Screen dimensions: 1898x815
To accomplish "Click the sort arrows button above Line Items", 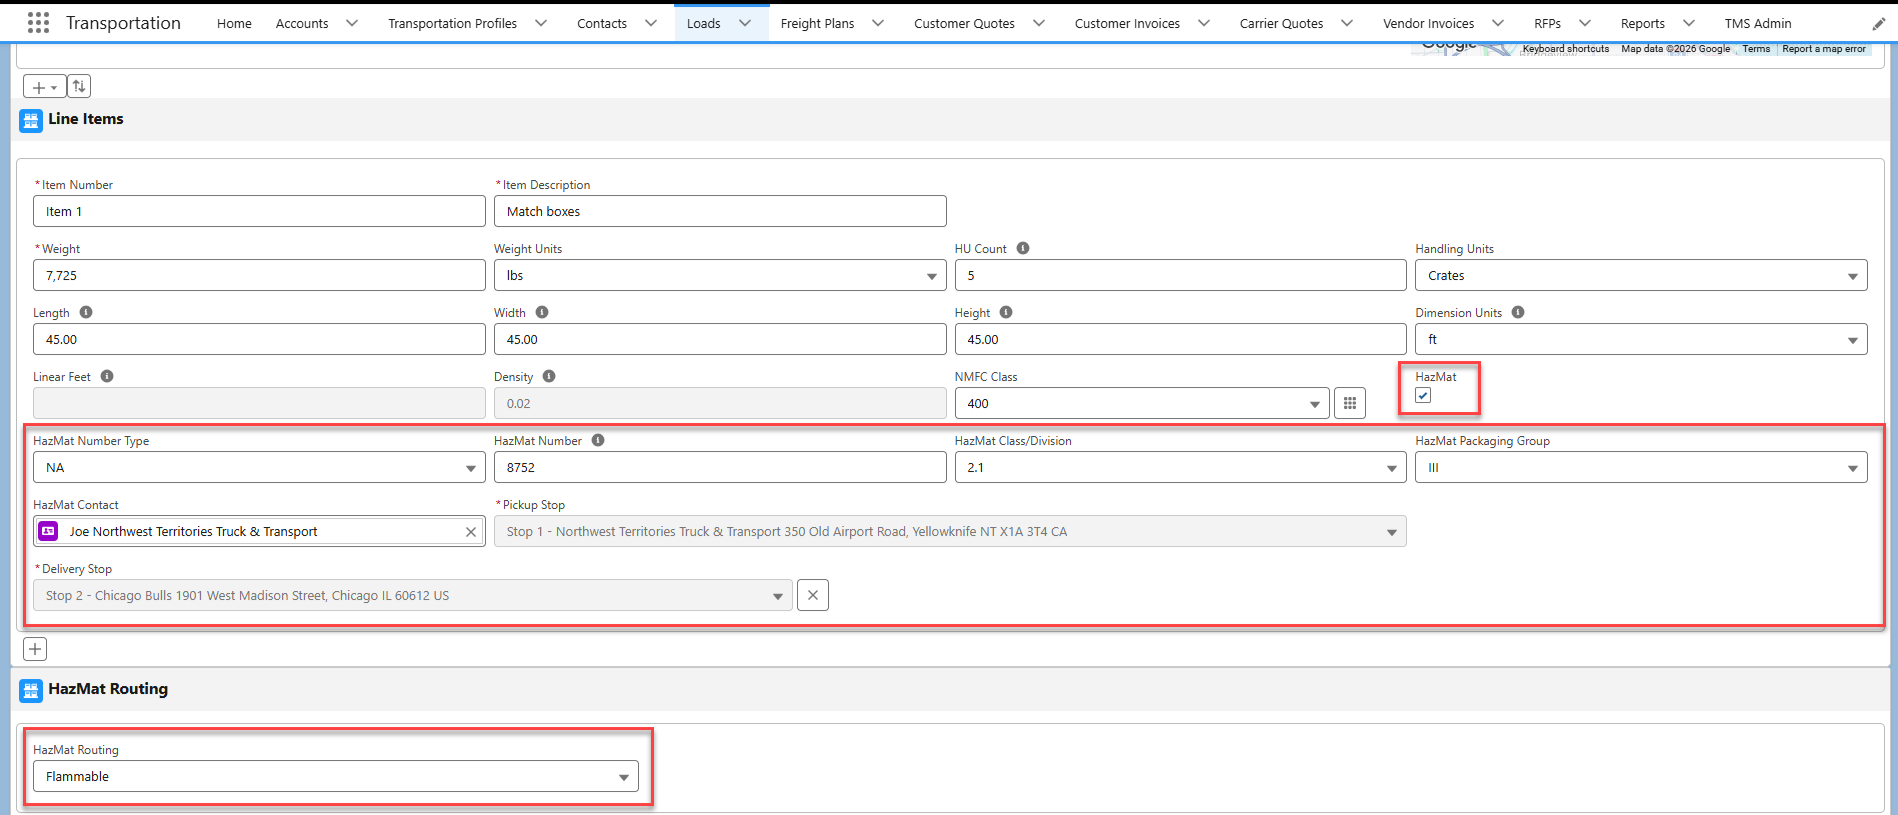I will [79, 87].
